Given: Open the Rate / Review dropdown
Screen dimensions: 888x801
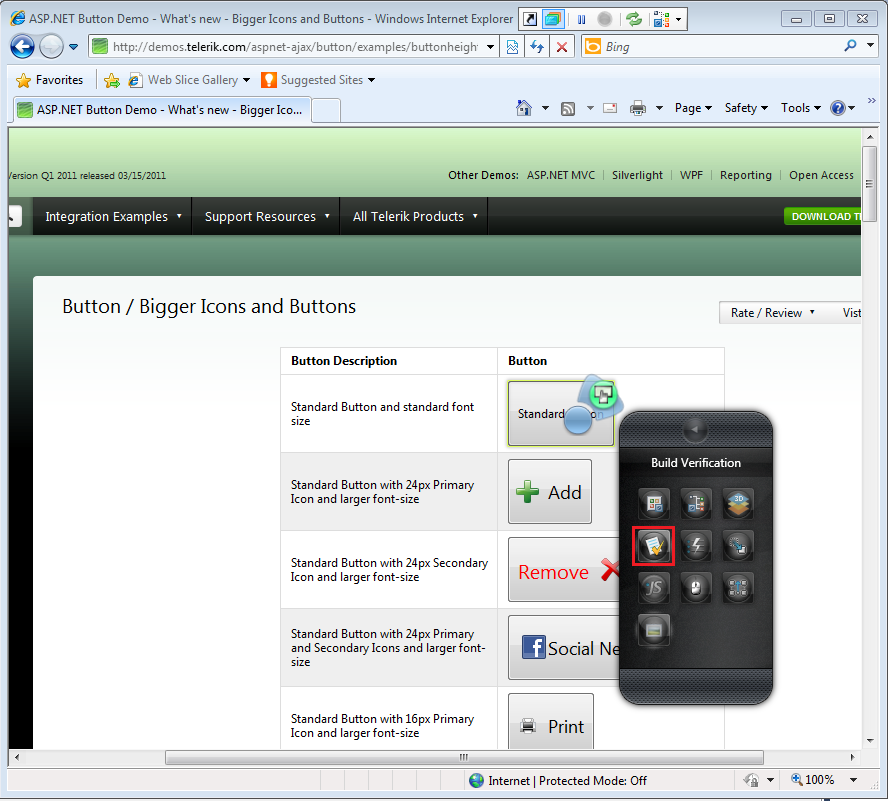Looking at the screenshot, I should click(772, 313).
